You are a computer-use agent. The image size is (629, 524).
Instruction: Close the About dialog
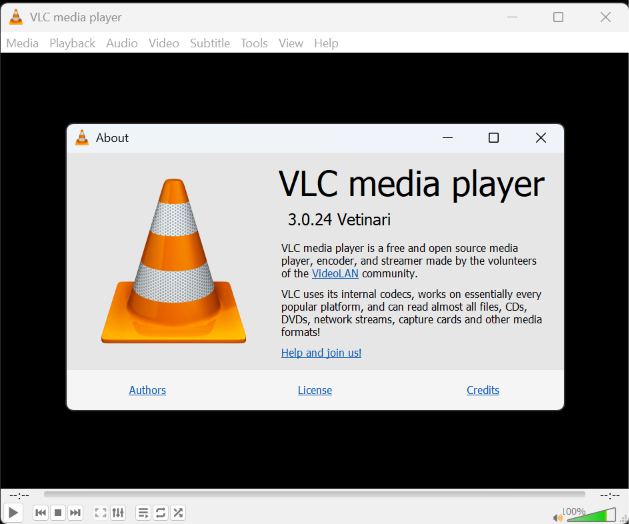coord(540,138)
